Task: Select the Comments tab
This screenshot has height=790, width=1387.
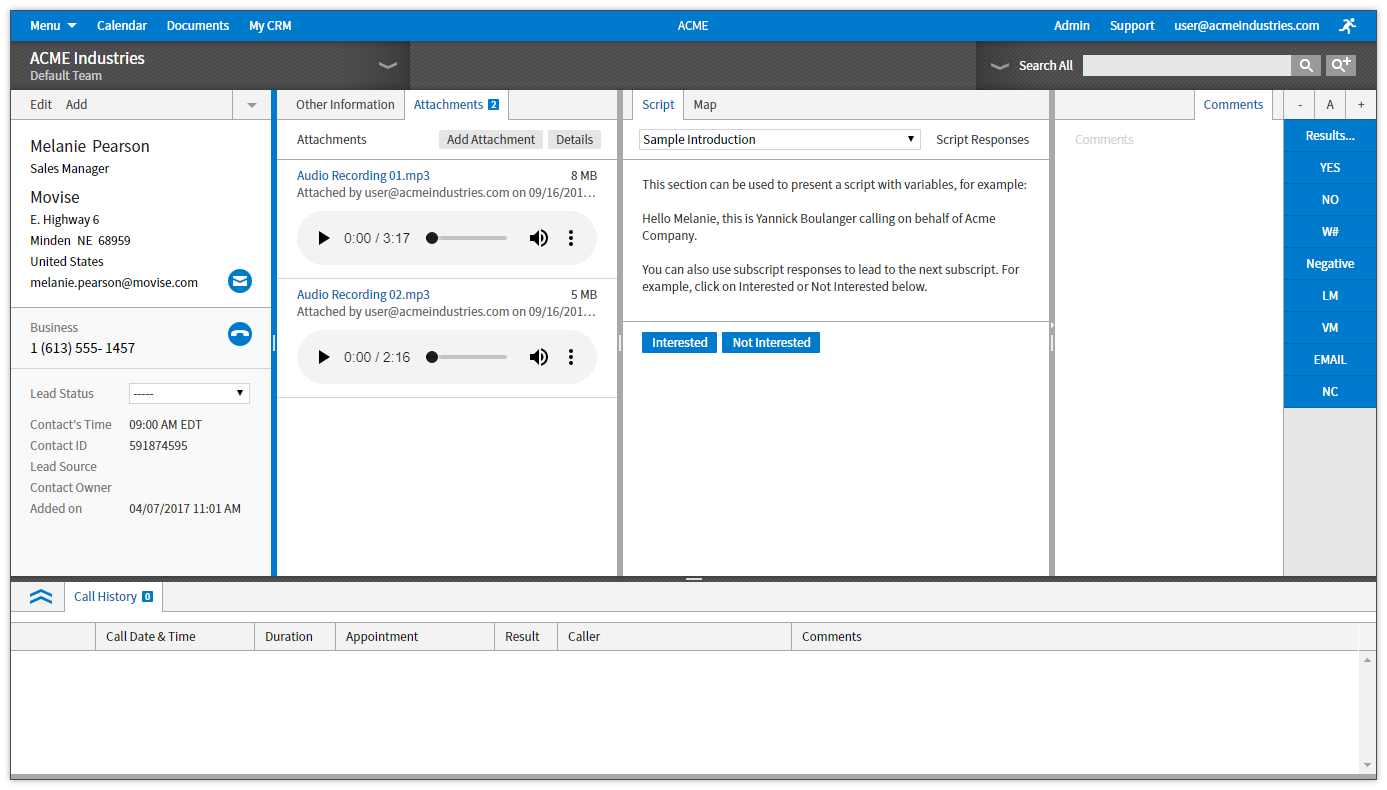Action: coord(1233,105)
